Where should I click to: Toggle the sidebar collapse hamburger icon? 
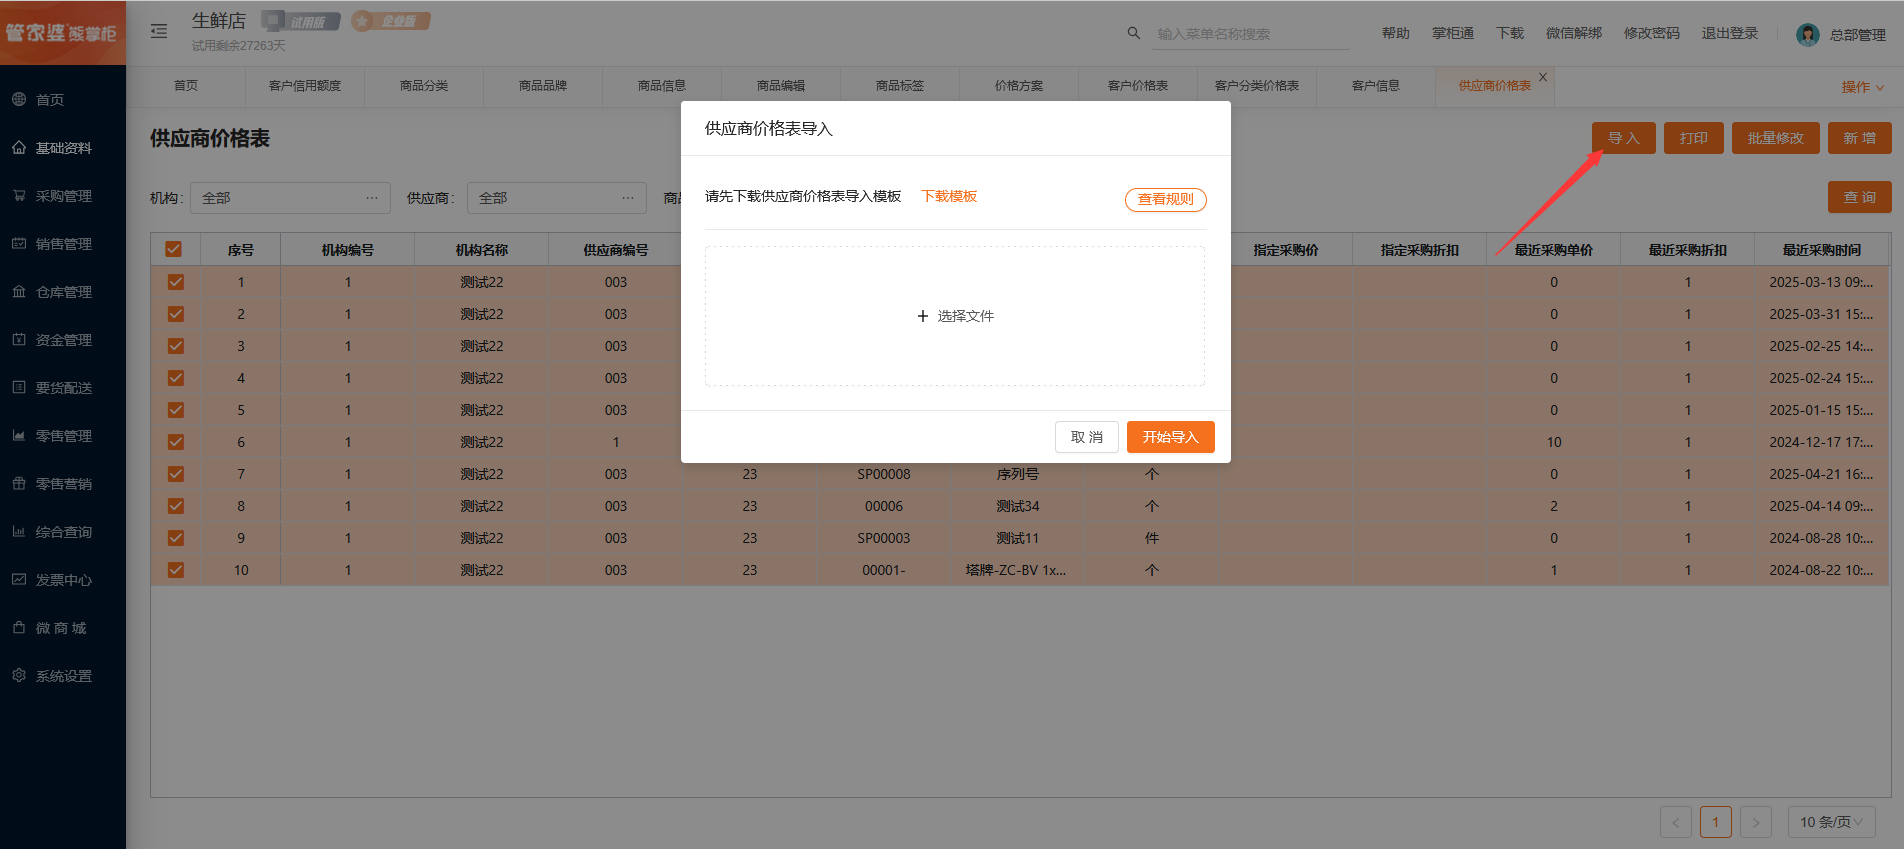coord(159,32)
